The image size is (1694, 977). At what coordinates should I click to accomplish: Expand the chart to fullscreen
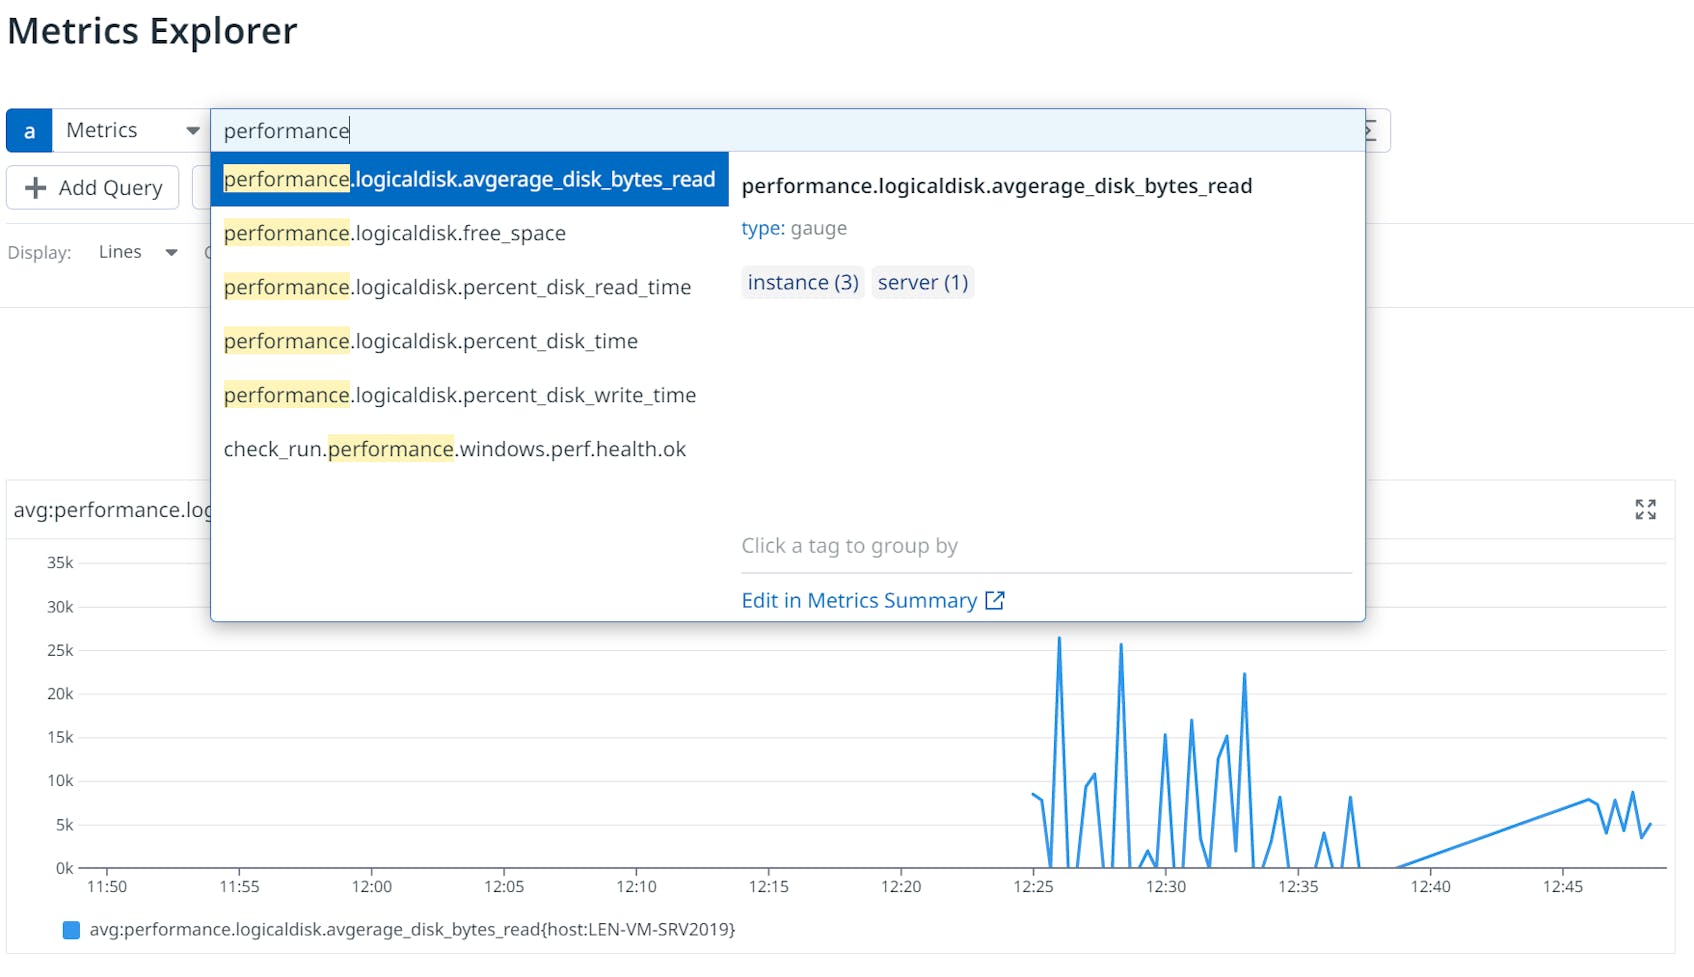pyautogui.click(x=1646, y=510)
